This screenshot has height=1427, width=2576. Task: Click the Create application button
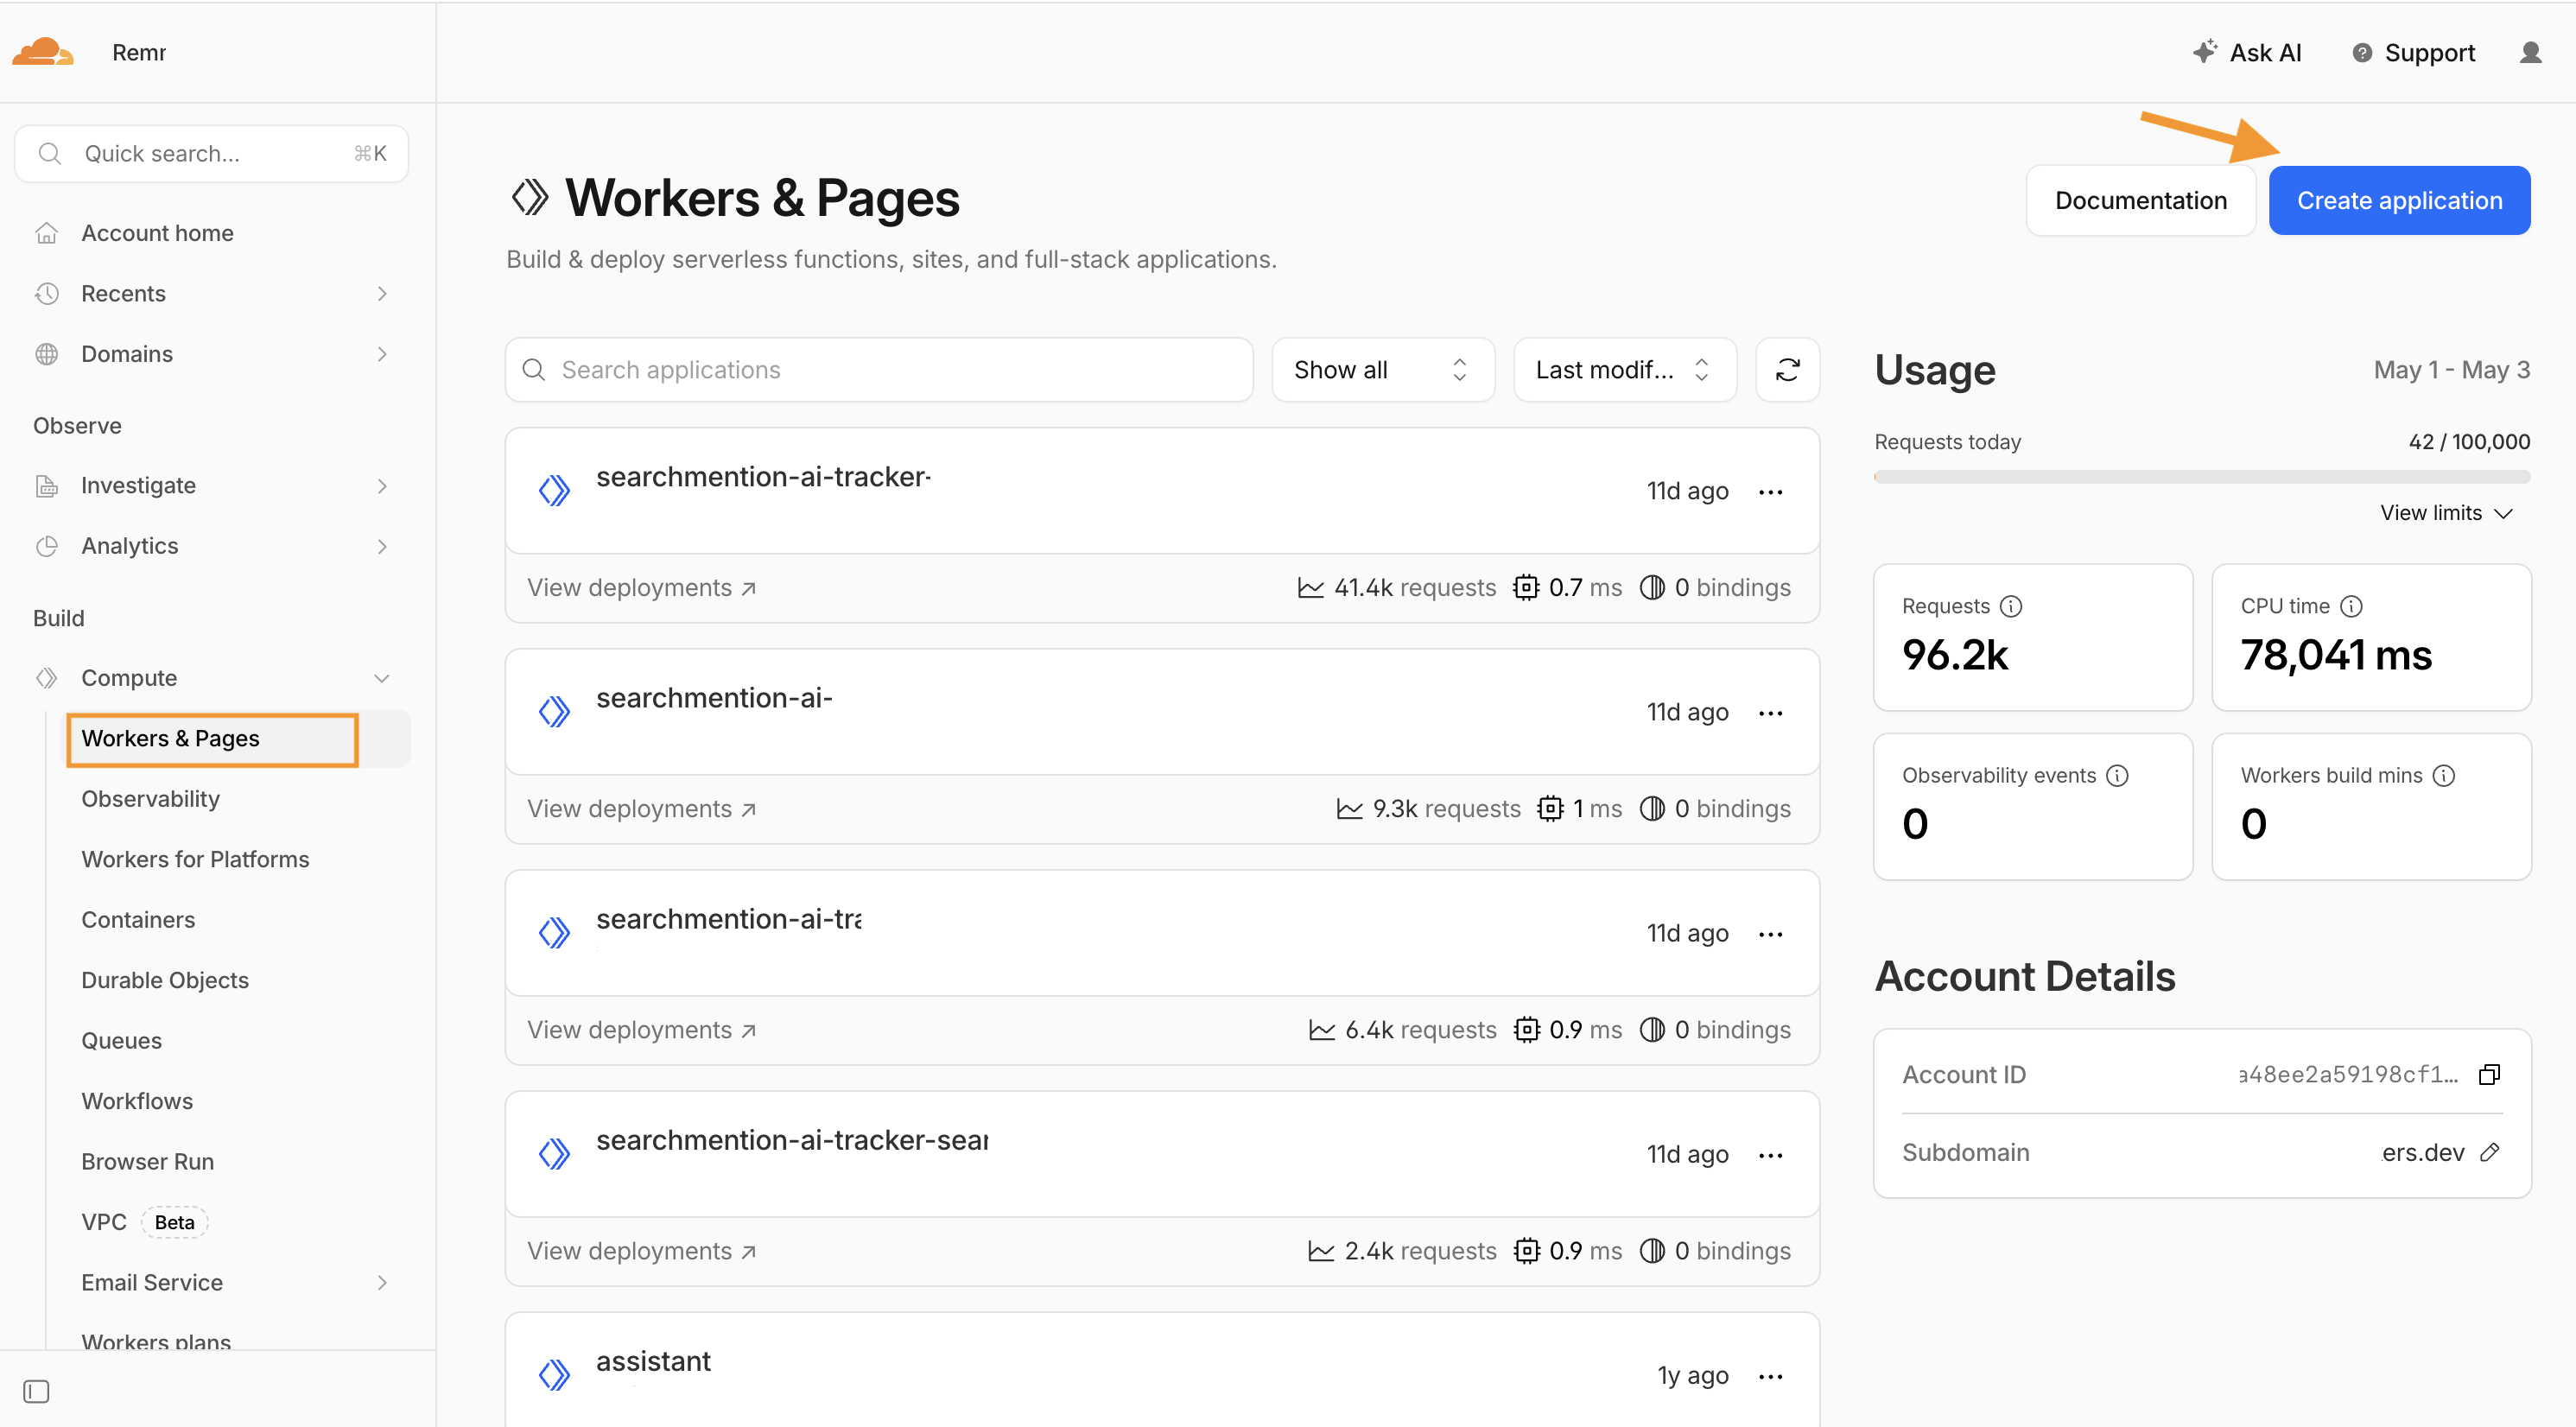coord(2398,201)
